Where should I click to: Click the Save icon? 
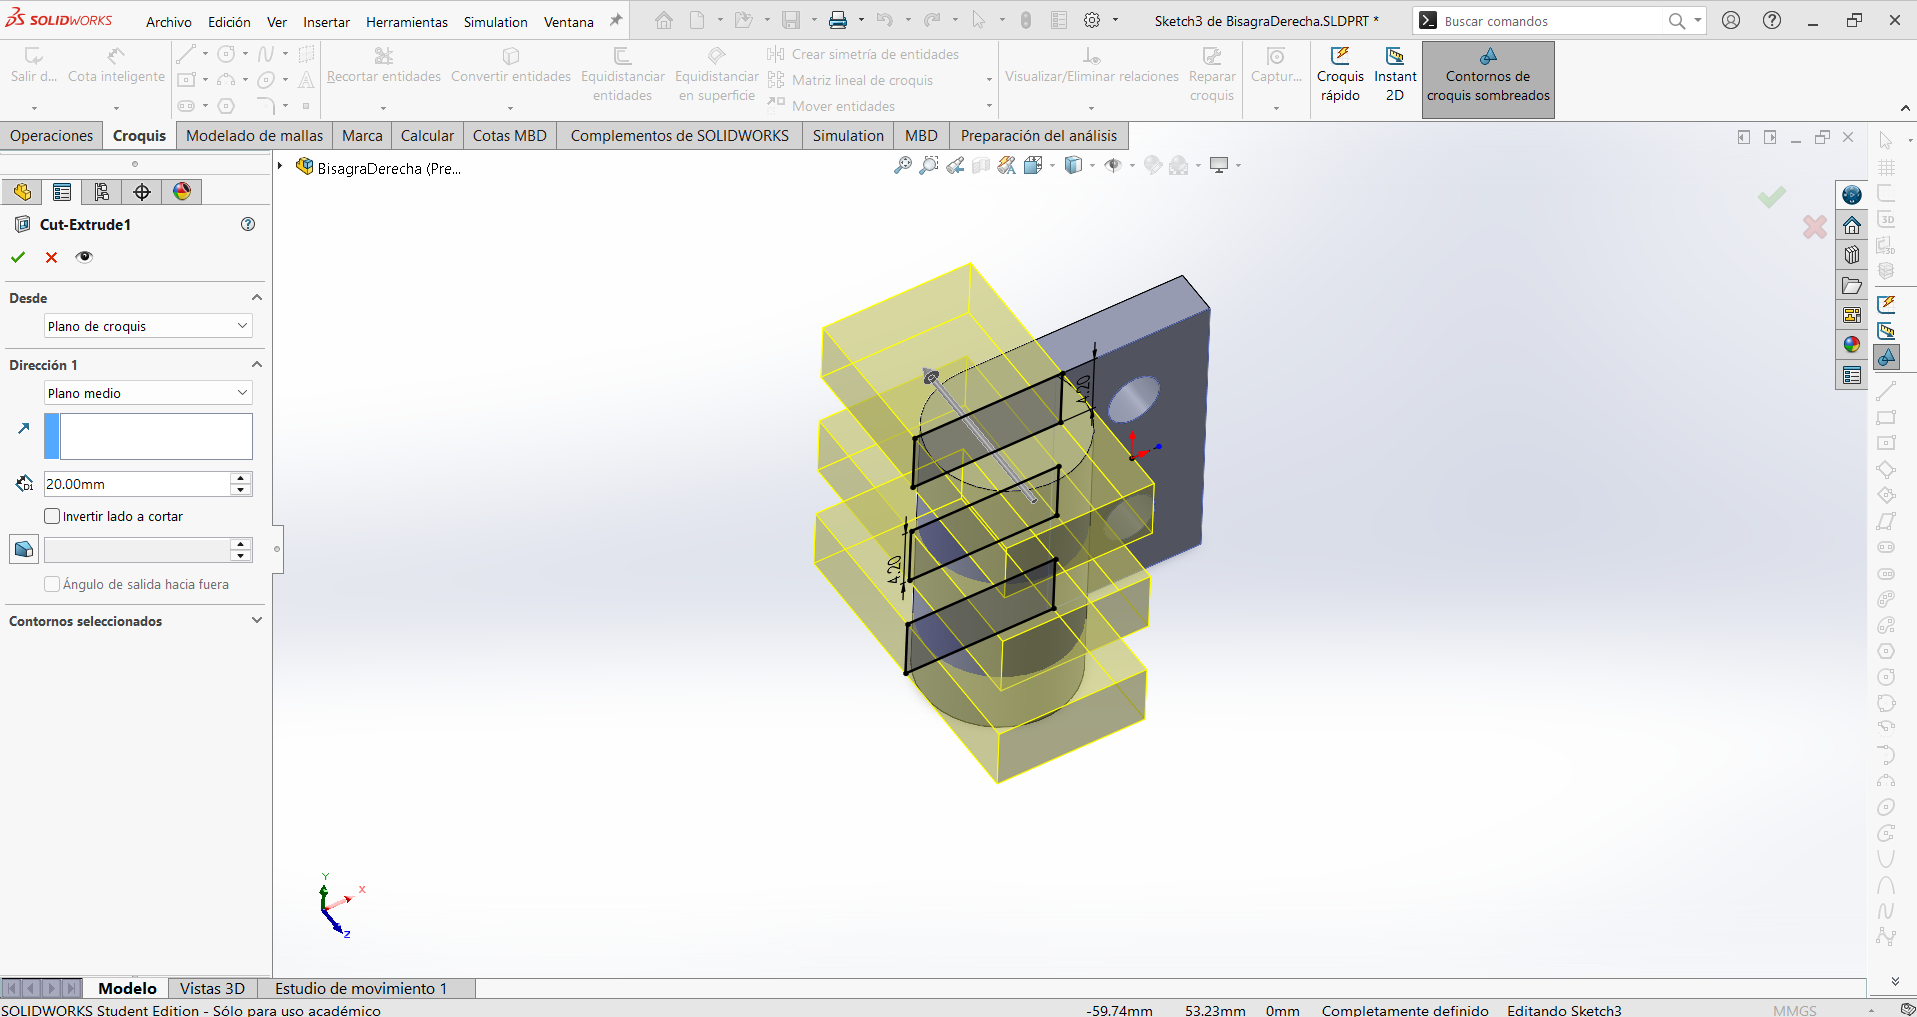click(791, 20)
